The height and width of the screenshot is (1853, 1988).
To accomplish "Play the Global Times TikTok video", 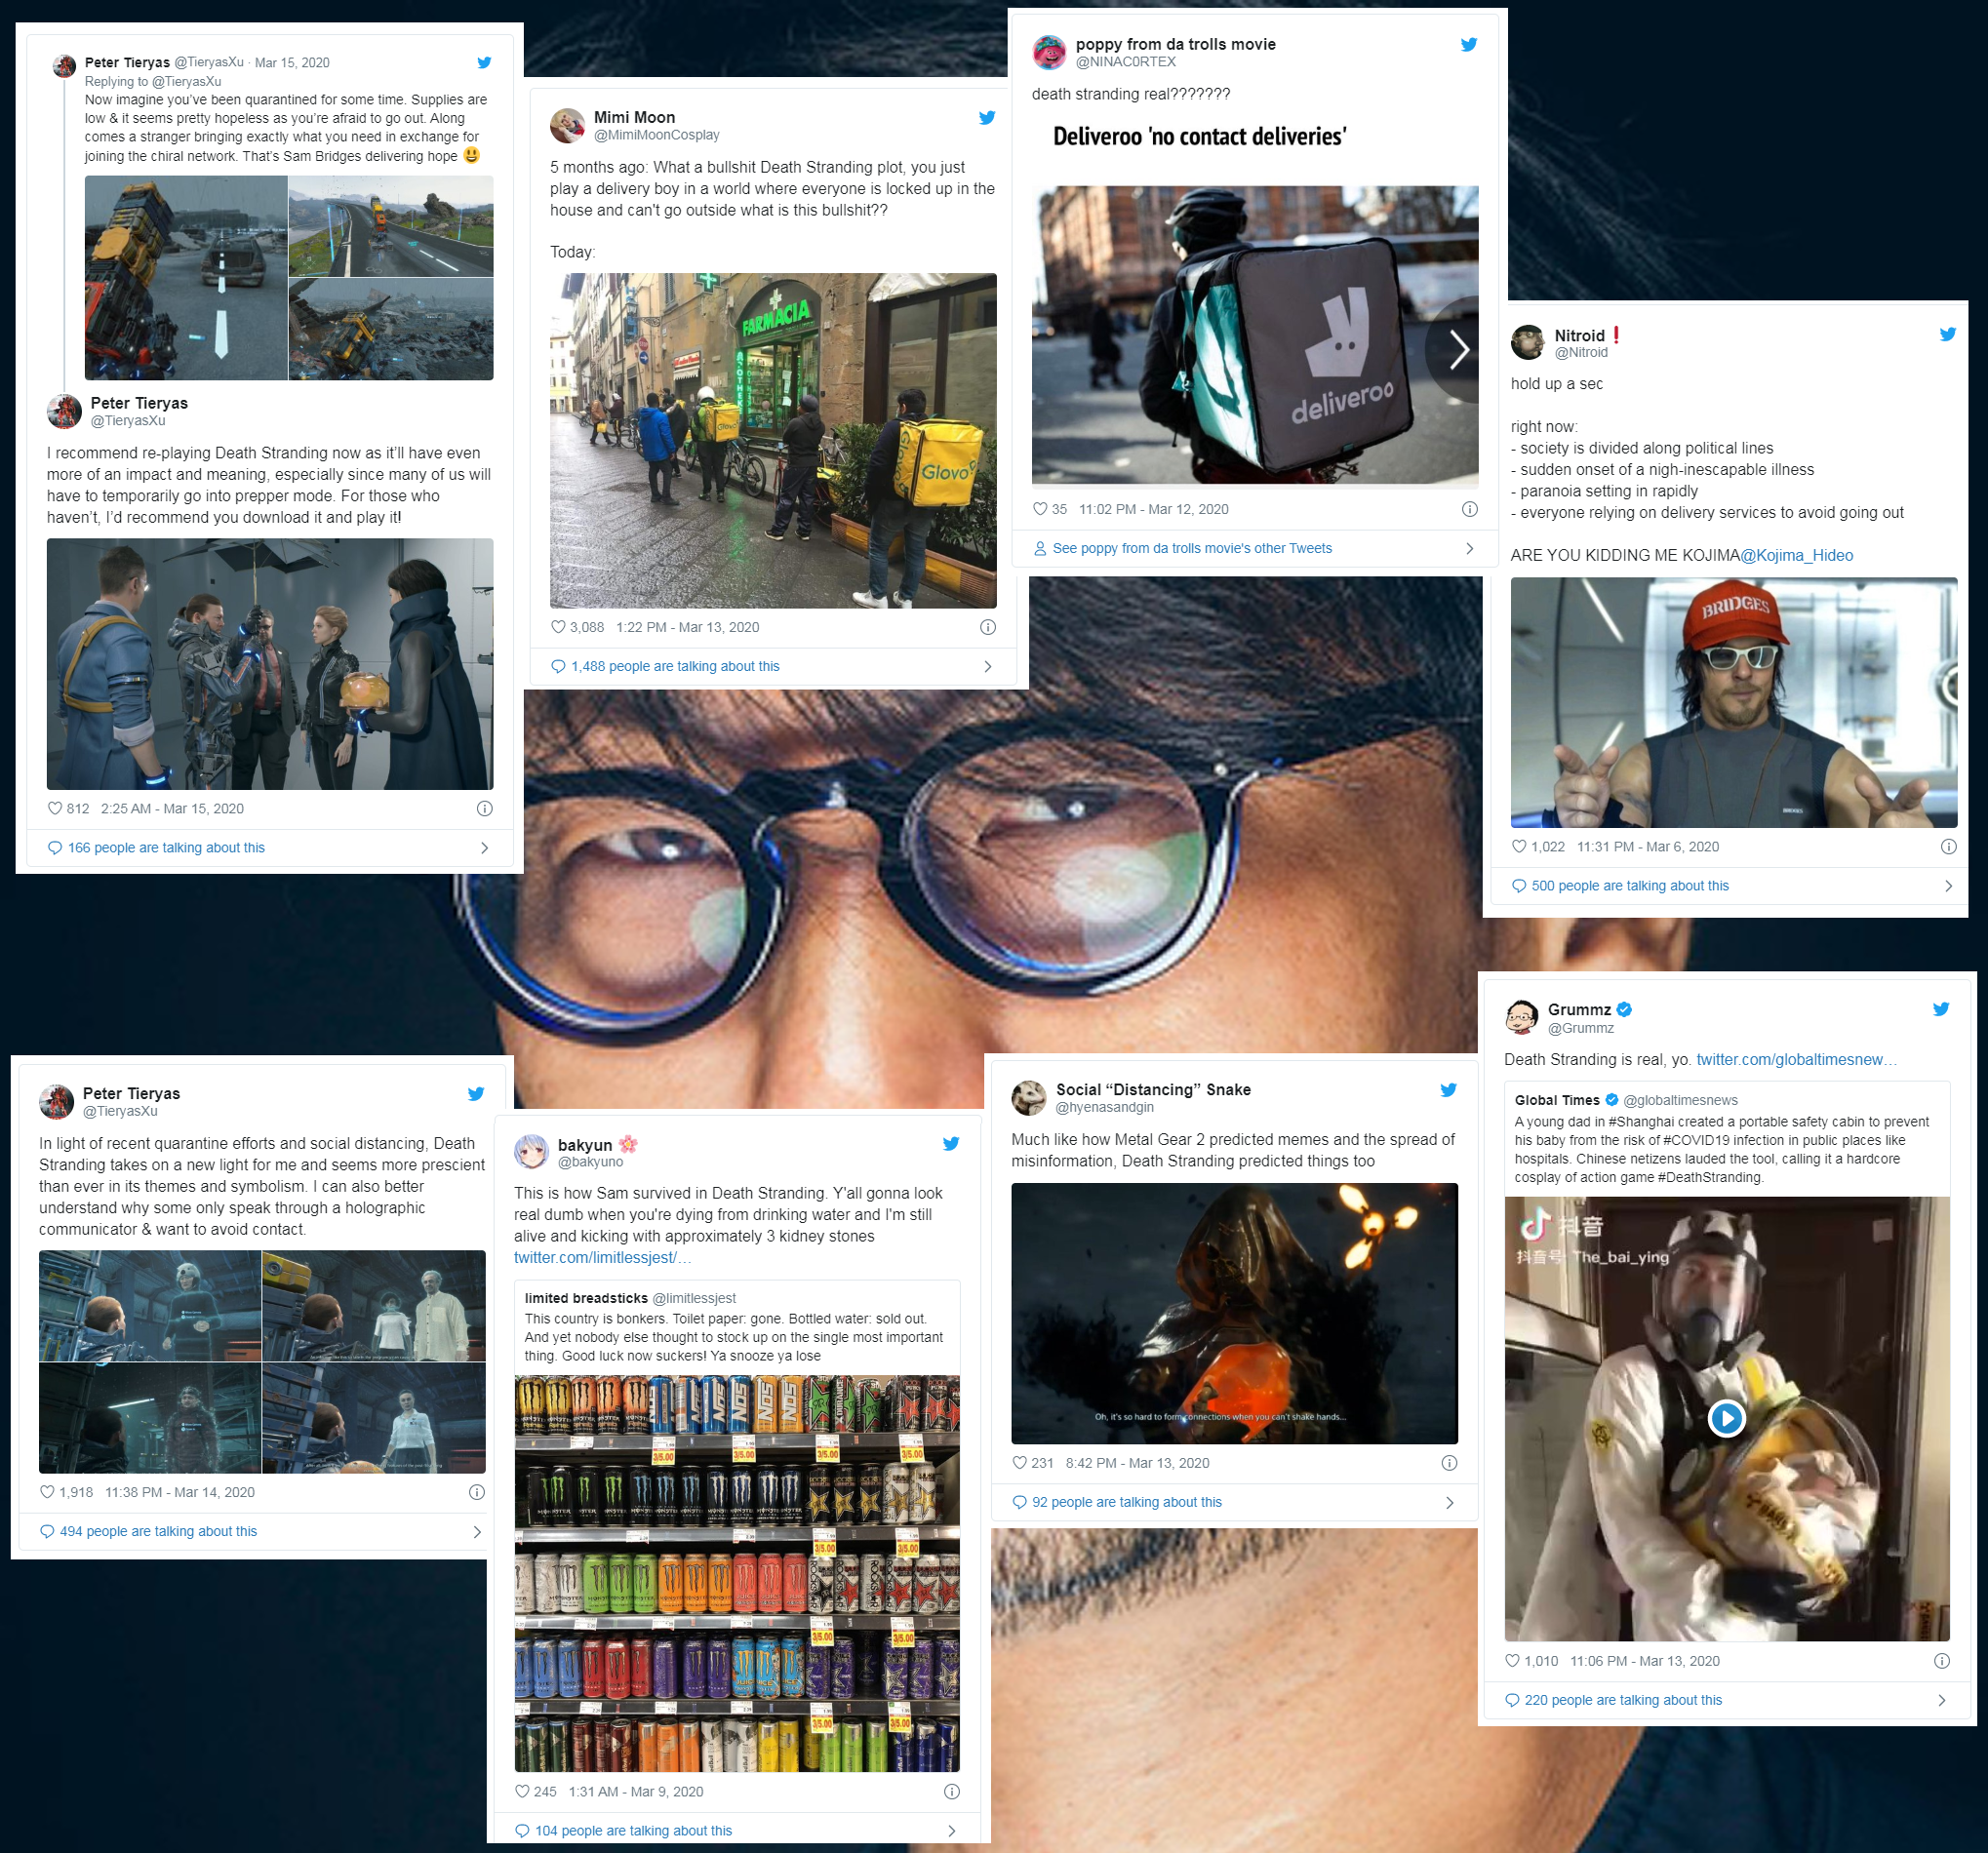I will coord(1726,1417).
